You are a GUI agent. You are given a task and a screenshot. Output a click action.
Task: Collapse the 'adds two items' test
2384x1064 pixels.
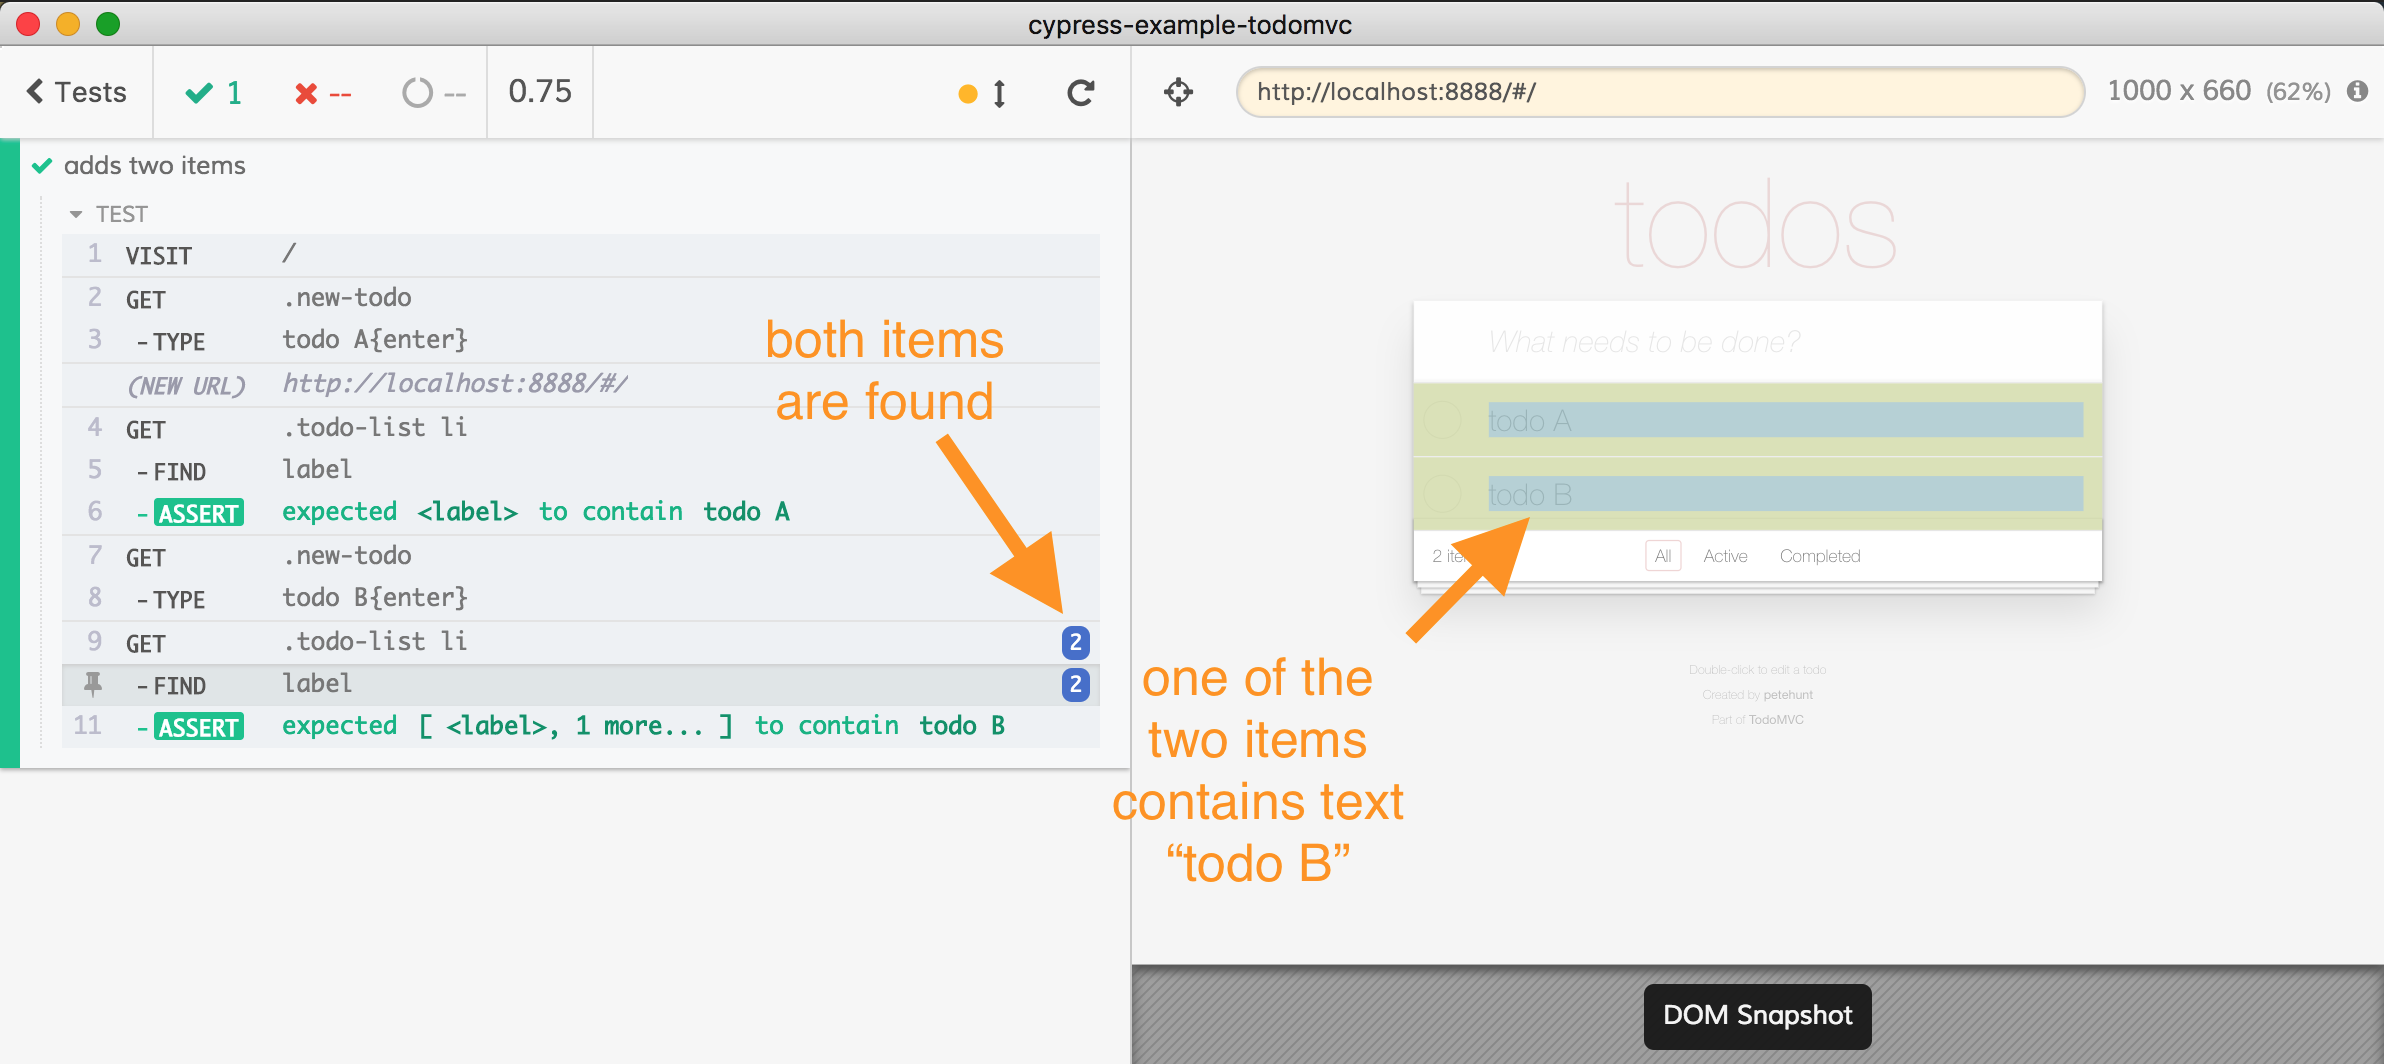(x=154, y=165)
